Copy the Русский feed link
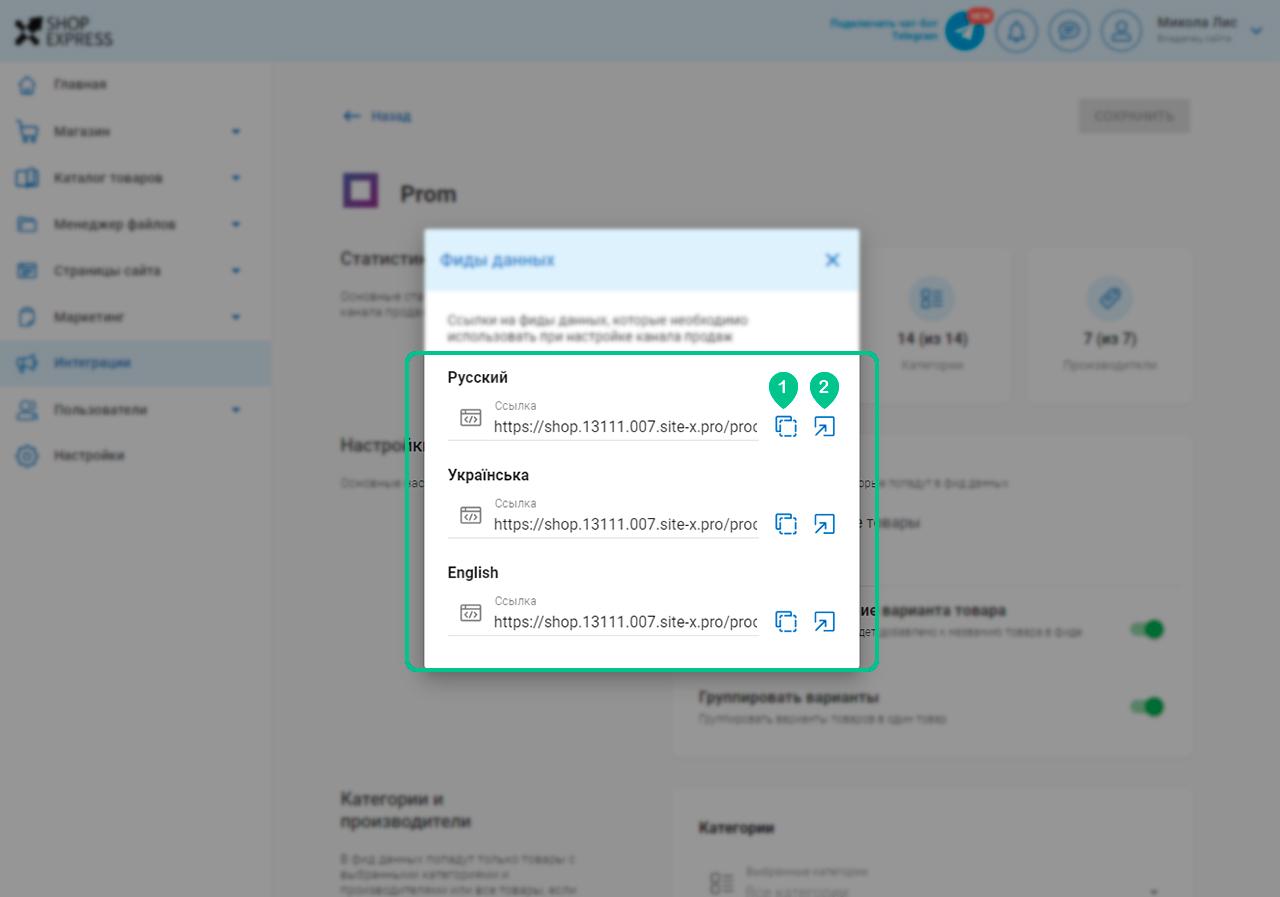Screen dimensions: 1280x897 coord(786,426)
